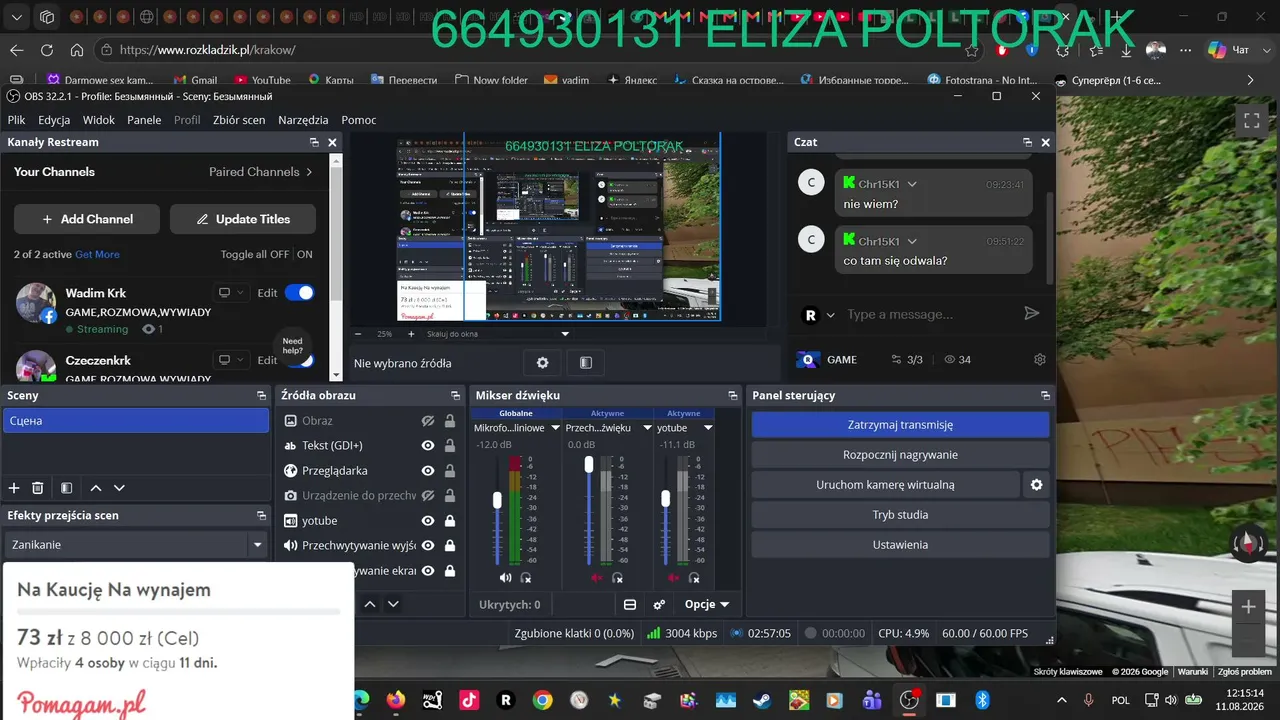Click Uruchom kamerę wirtualną button
The height and width of the screenshot is (720, 1280).
[x=885, y=485]
